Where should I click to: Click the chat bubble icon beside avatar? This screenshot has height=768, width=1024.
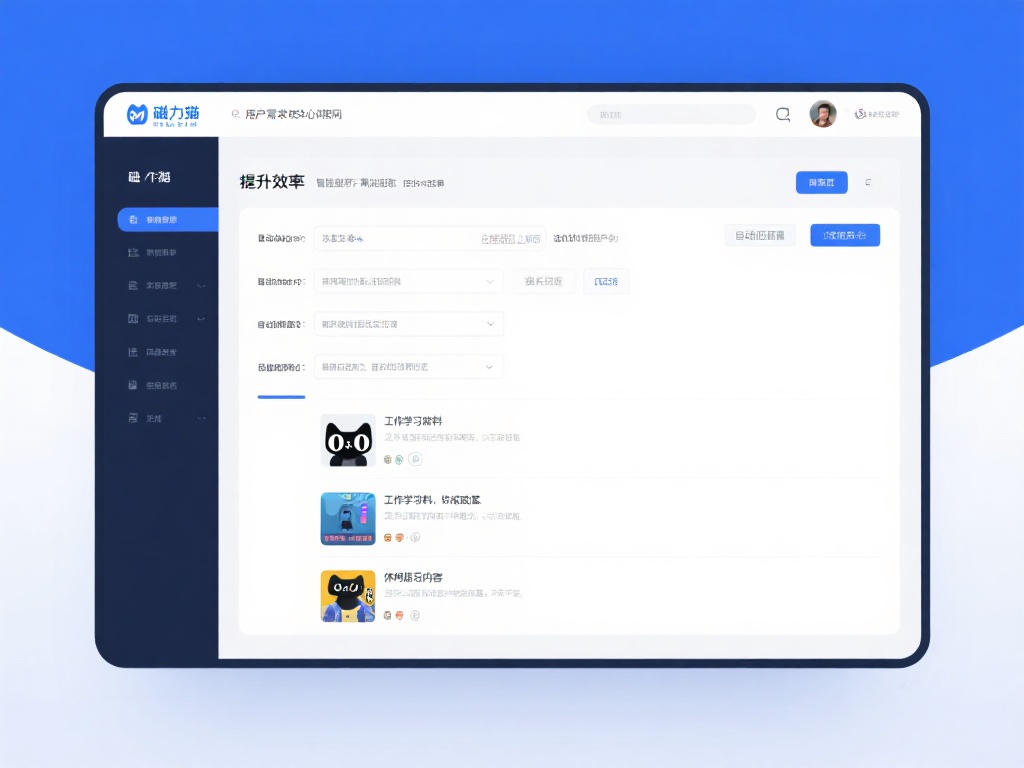coord(783,114)
